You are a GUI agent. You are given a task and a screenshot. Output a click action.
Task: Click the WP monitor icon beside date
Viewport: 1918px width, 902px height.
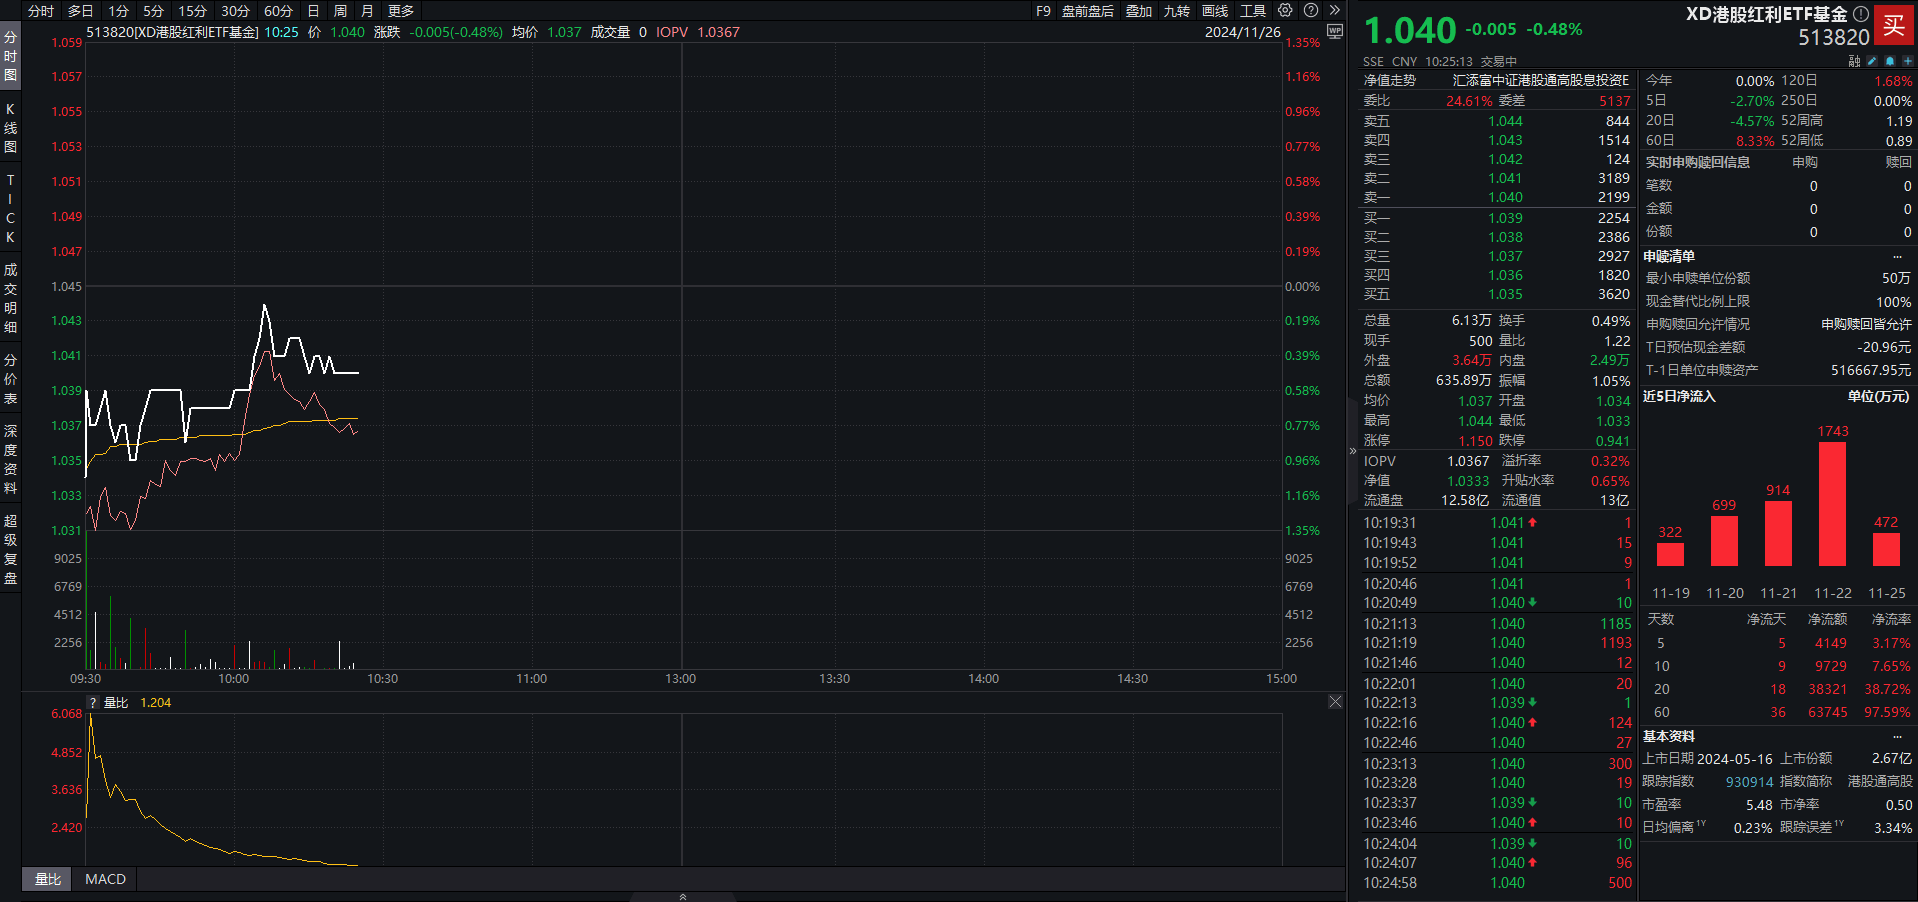(x=1334, y=32)
